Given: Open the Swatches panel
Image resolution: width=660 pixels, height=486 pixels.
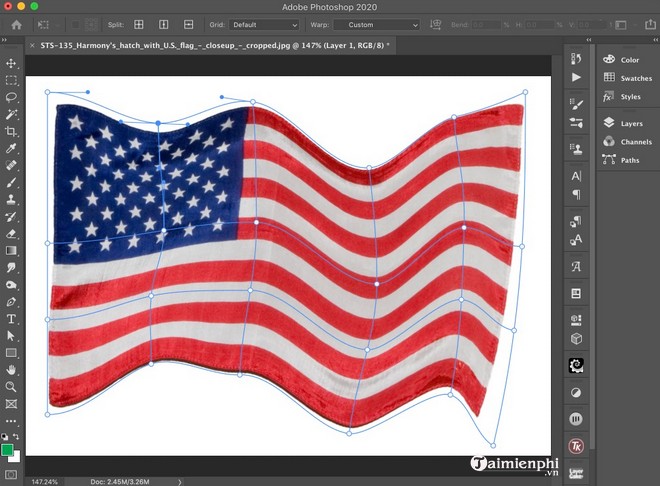Looking at the screenshot, I should (x=628, y=78).
